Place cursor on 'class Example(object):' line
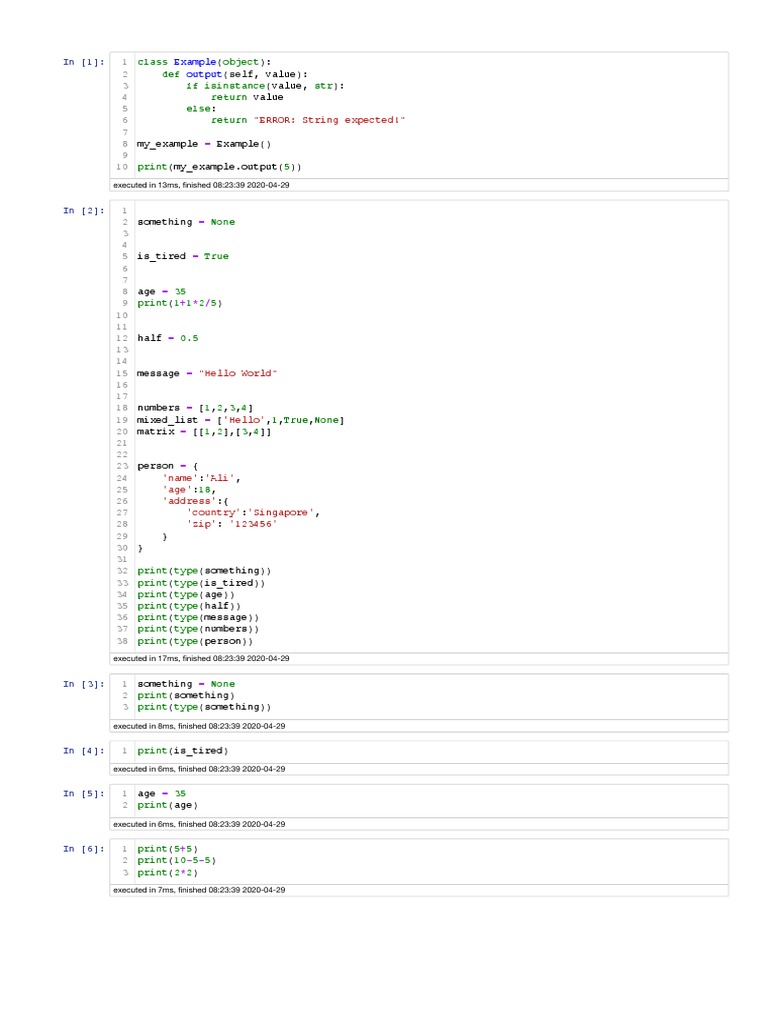 point(204,62)
